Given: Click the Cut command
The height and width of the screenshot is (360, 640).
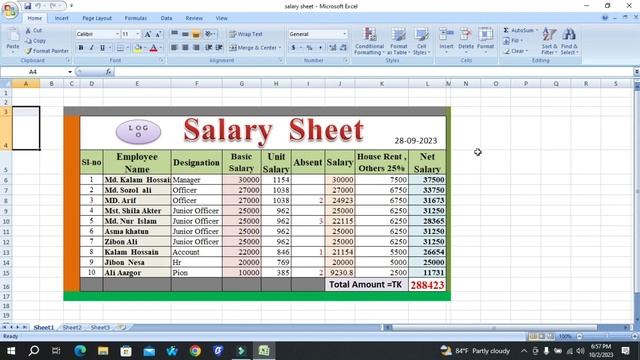Looking at the screenshot, I should 33,30.
